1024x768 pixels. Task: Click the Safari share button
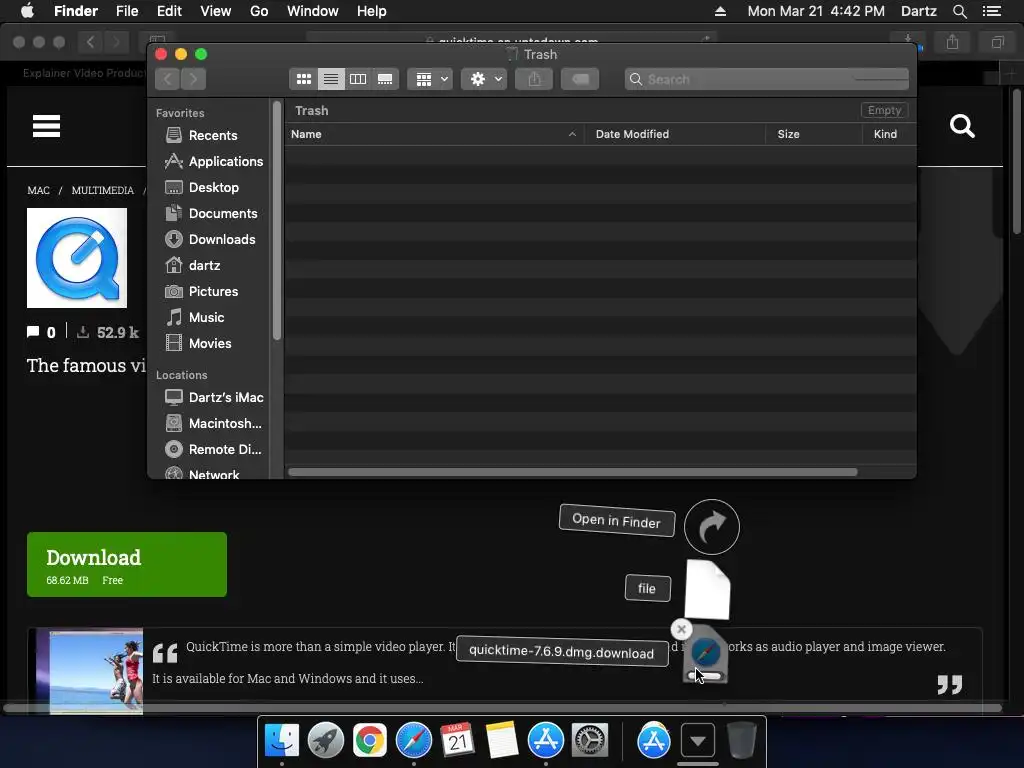(953, 42)
